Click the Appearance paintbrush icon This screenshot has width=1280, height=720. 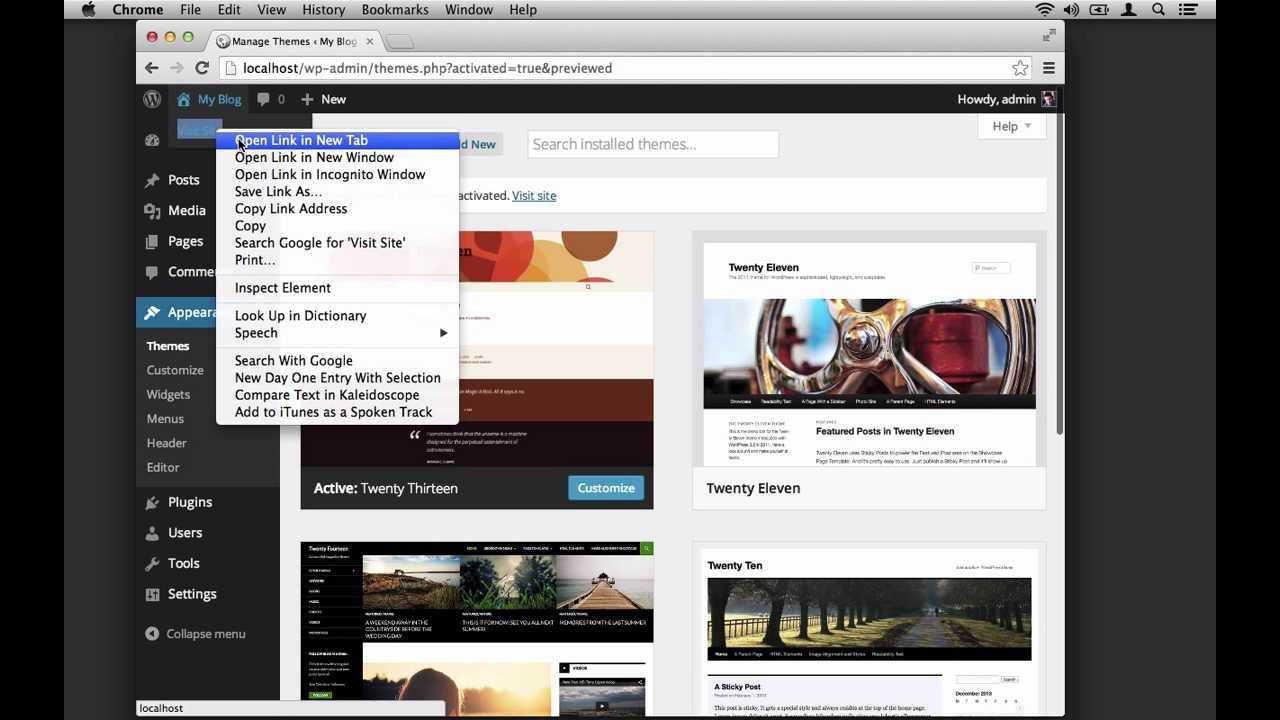pyautogui.click(x=152, y=312)
